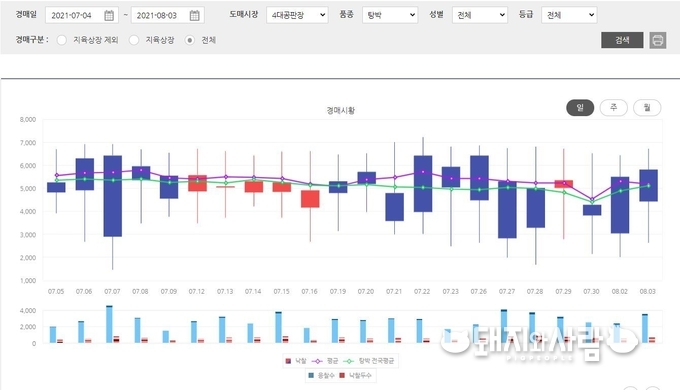Click the 07.16 red candlestick box
Image resolution: width=680 pixels, height=390 pixels.
[x=310, y=199]
